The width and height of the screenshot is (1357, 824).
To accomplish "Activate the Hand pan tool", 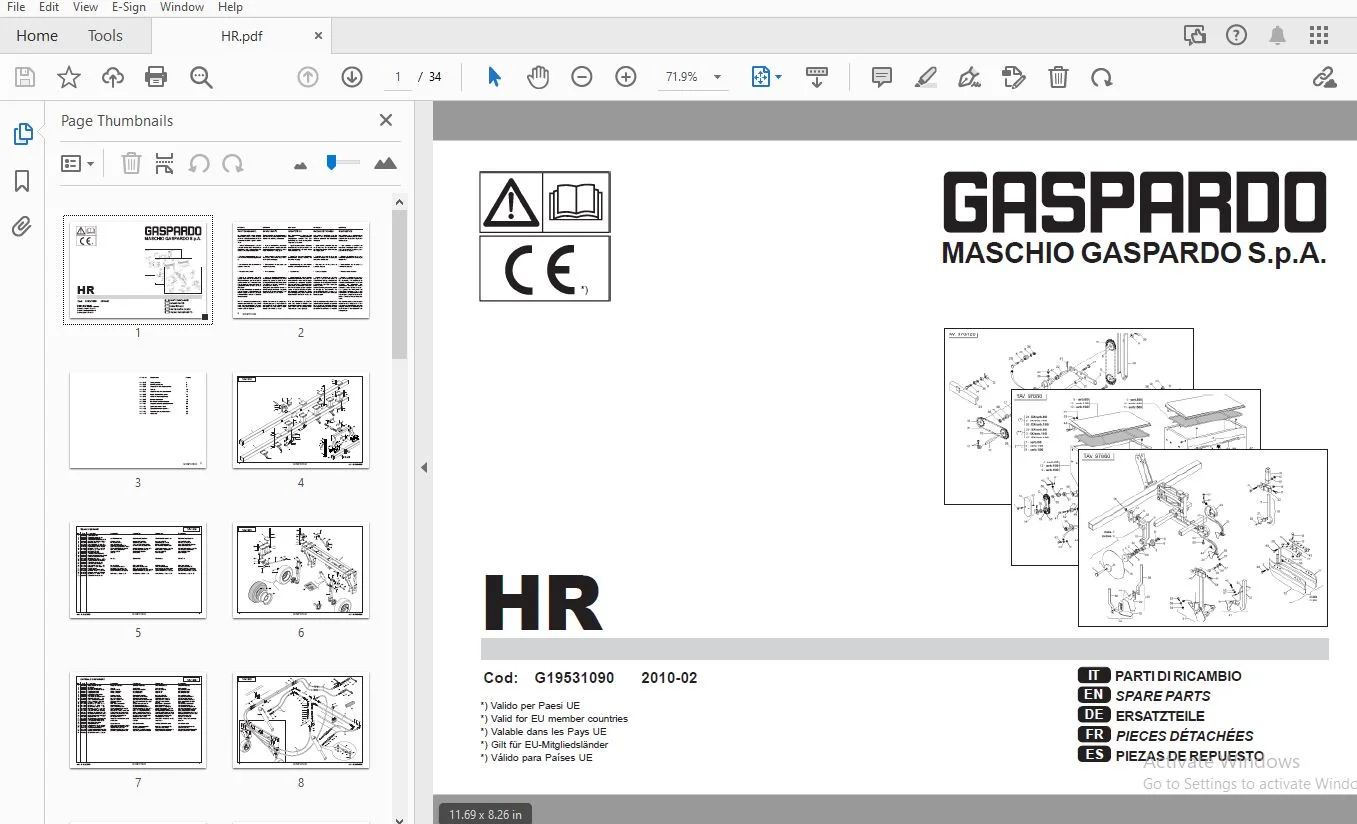I will (538, 77).
